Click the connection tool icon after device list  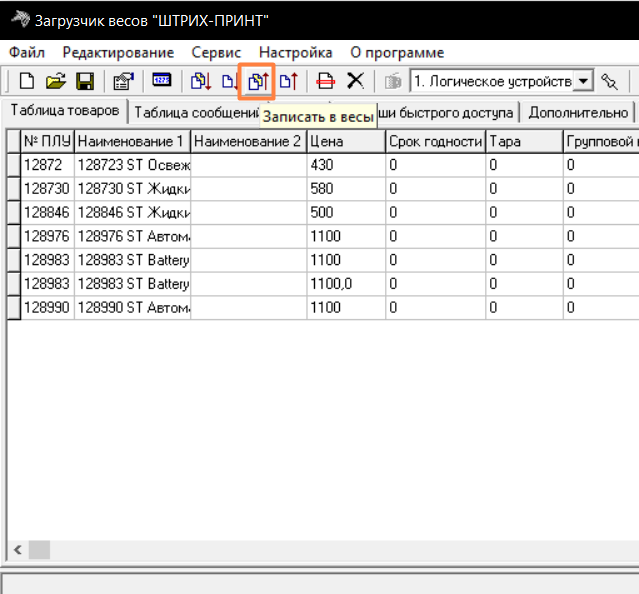tap(610, 81)
